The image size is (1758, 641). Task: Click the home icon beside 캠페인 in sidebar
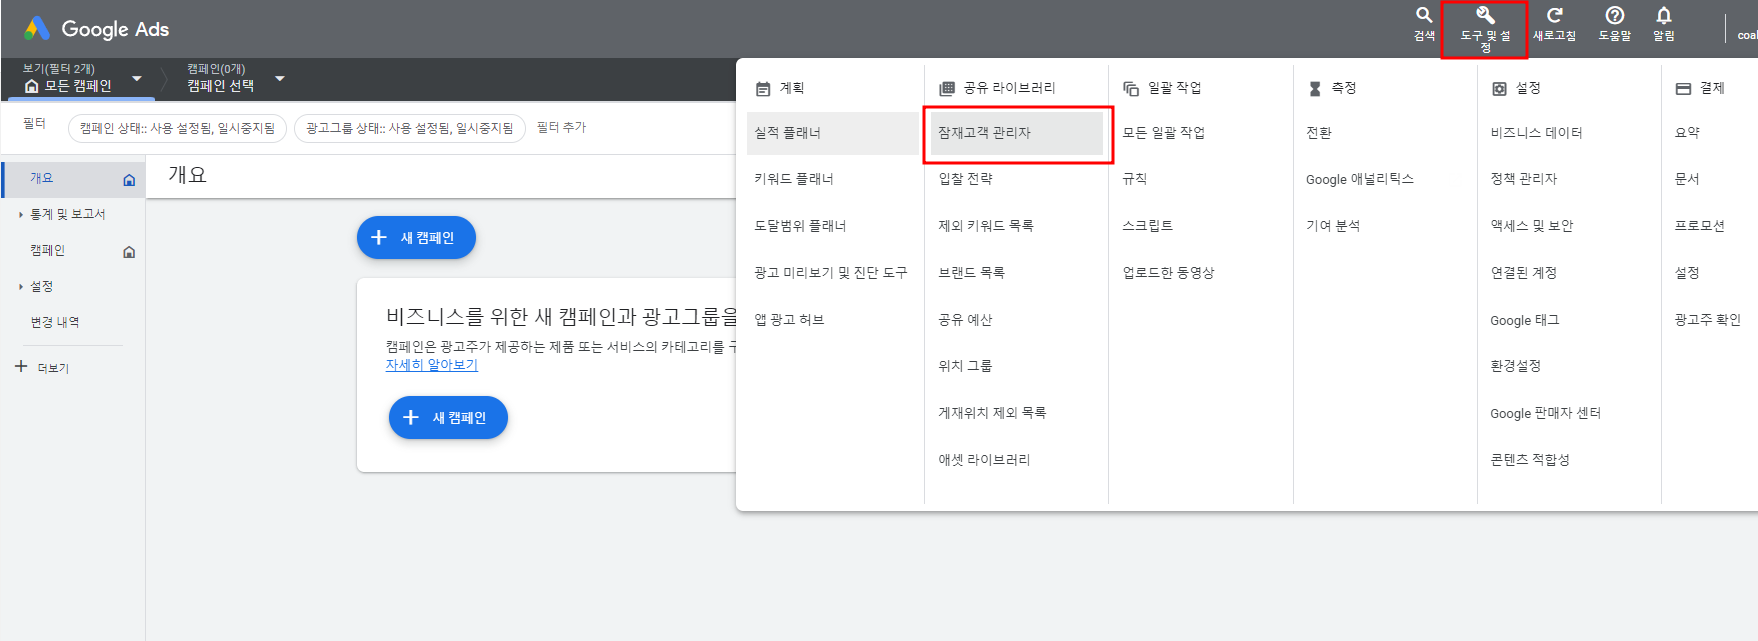129,252
